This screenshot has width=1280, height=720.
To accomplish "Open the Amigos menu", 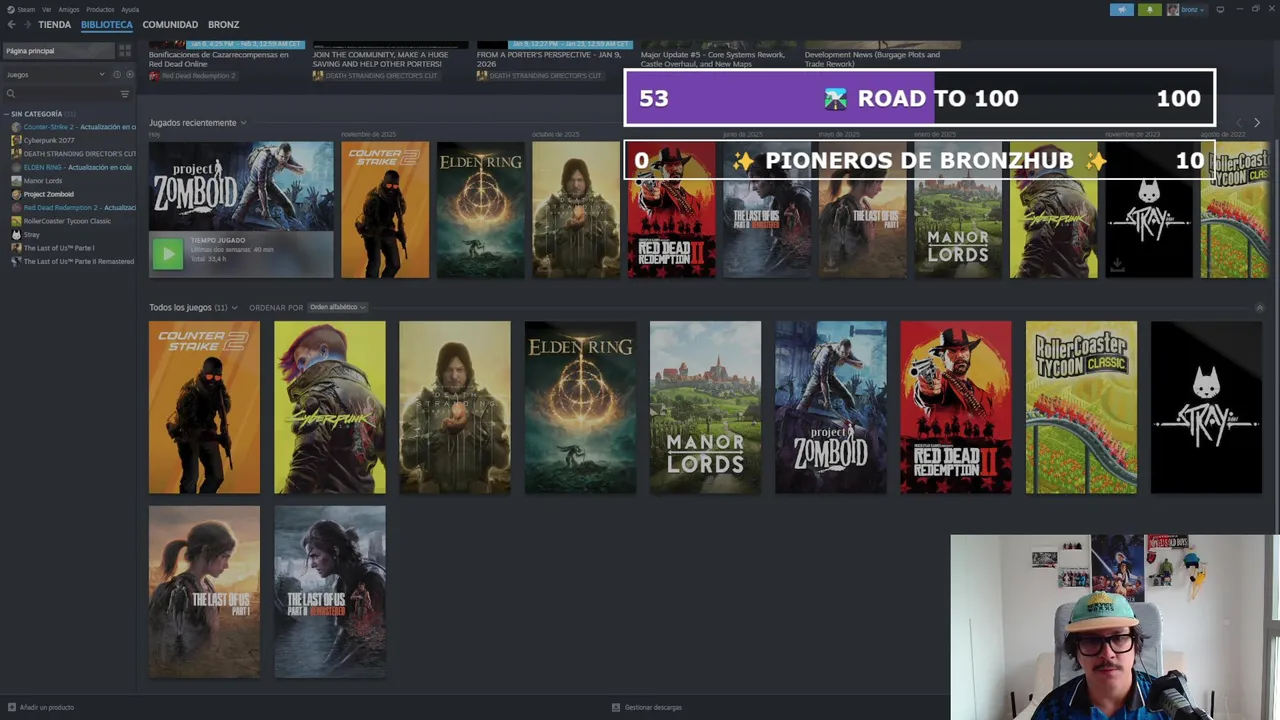I will [68, 9].
